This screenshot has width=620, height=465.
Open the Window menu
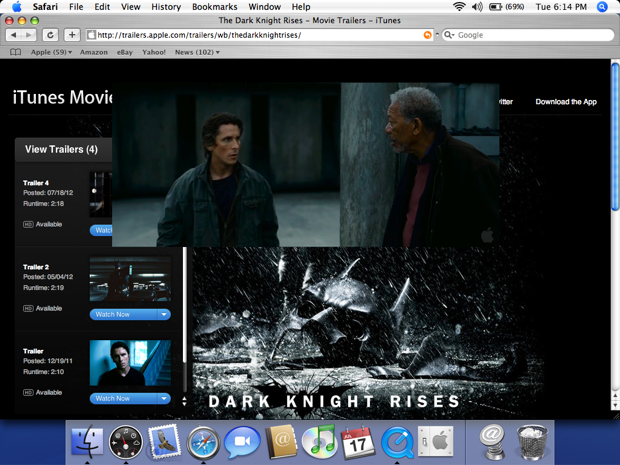coord(265,7)
